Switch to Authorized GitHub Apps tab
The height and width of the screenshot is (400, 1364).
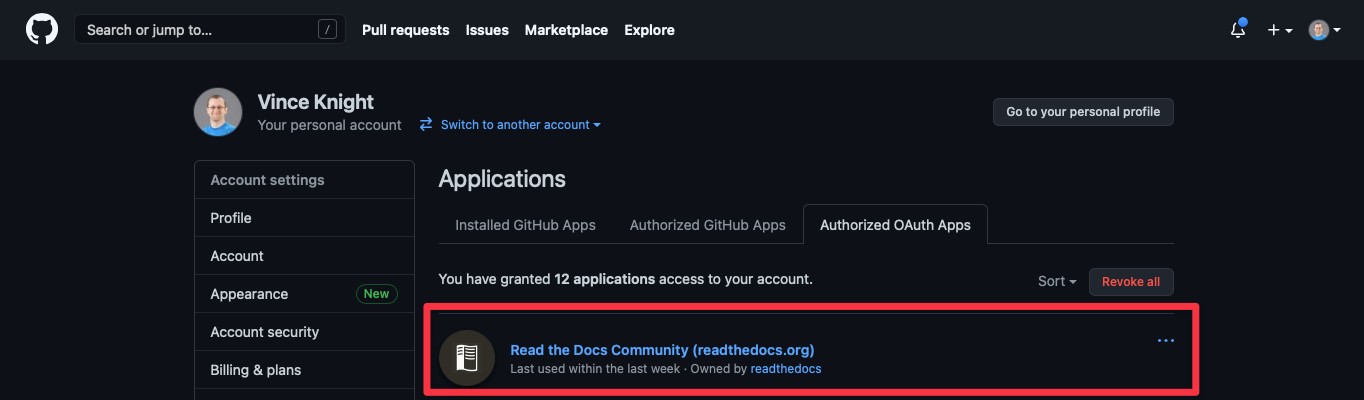click(x=708, y=225)
